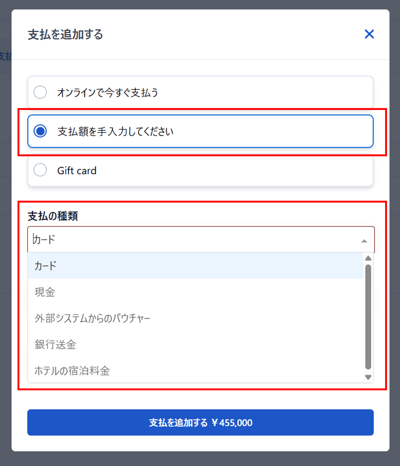This screenshot has height=466, width=400.
Task: Select ホテルの宿泊料金 payment type
Action: coord(196,370)
